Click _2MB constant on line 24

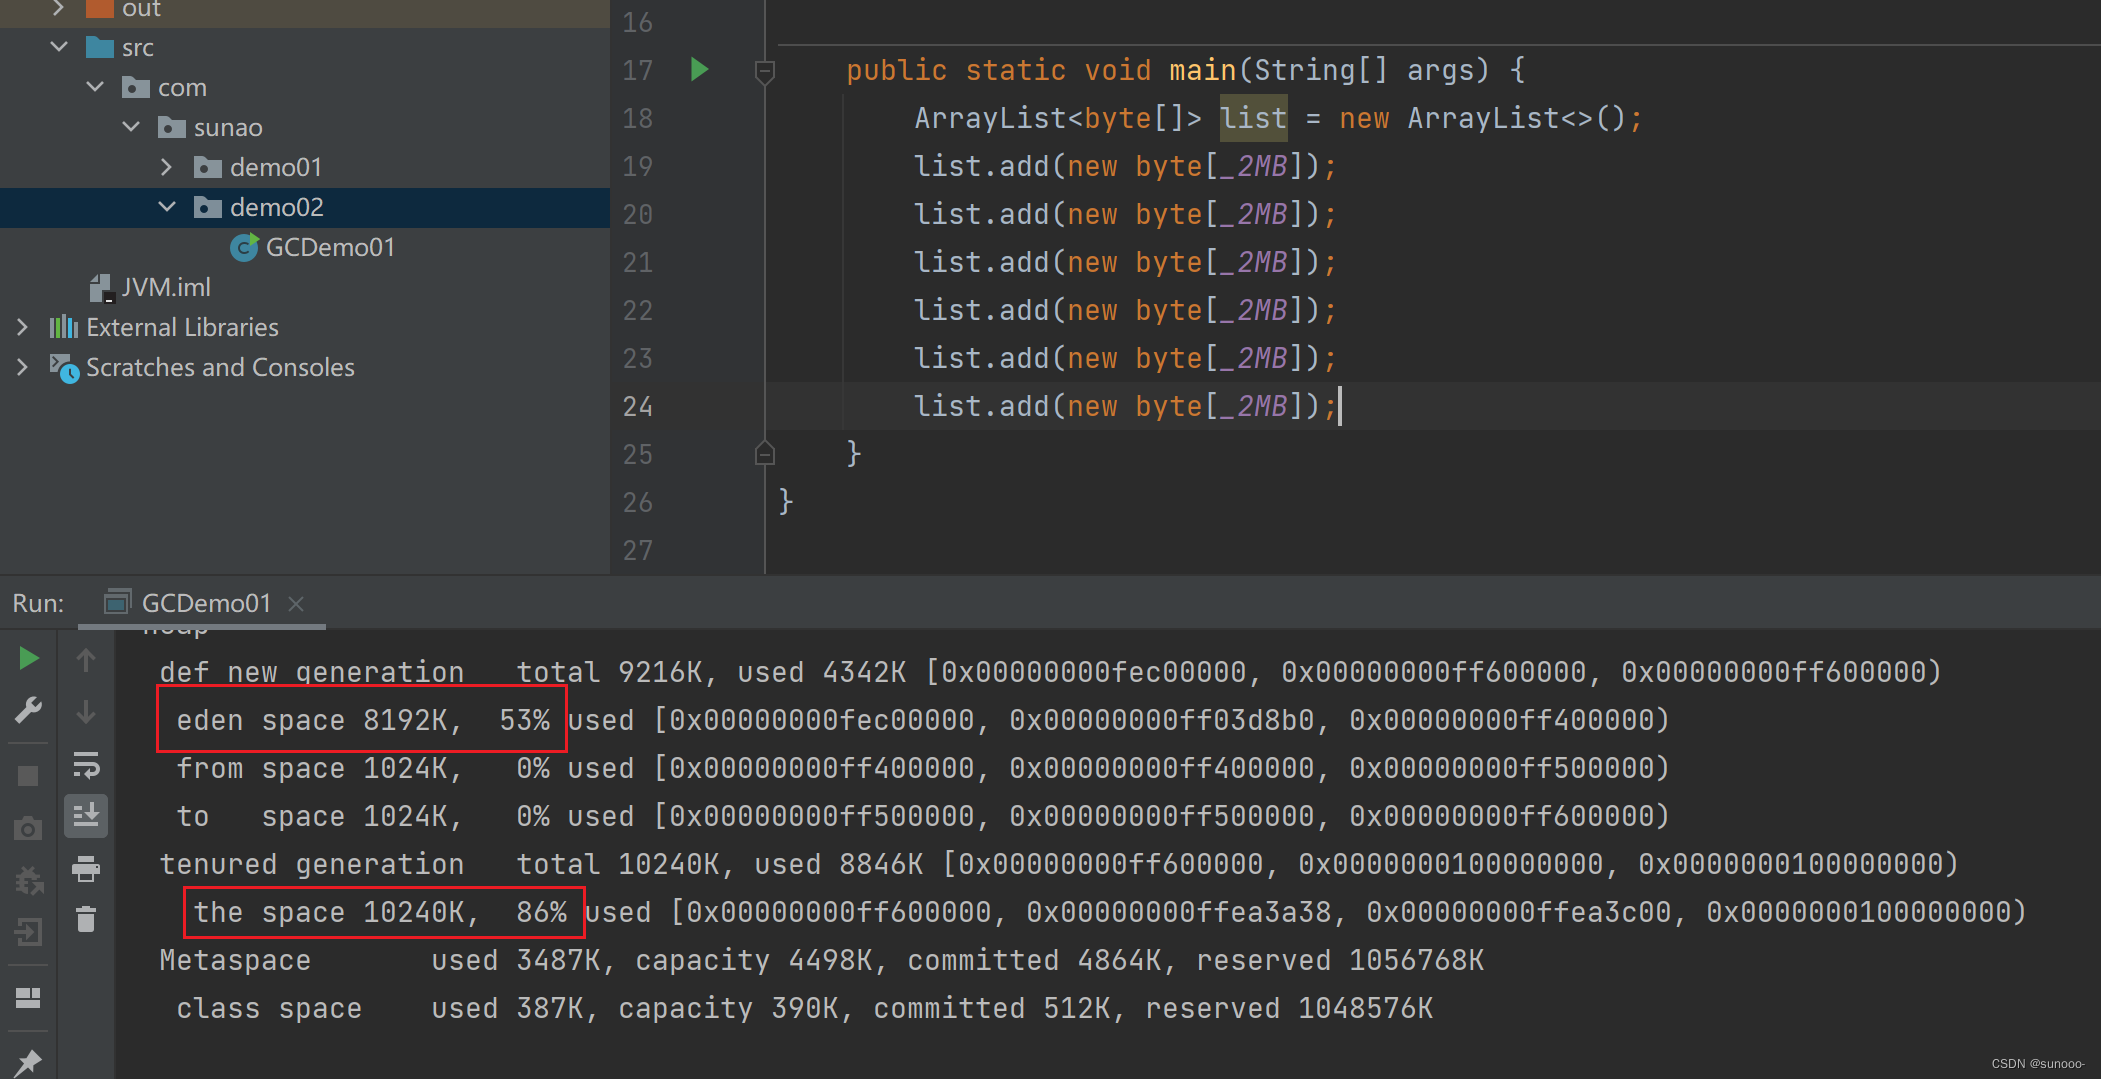pos(1254,406)
